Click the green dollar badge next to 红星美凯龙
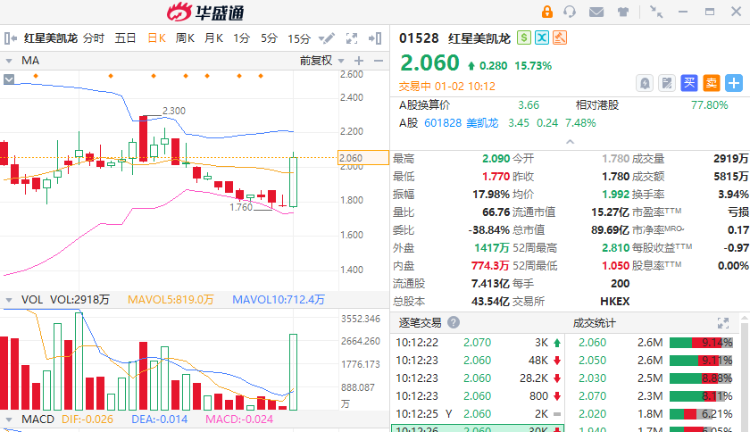The image size is (750, 432). 524,38
